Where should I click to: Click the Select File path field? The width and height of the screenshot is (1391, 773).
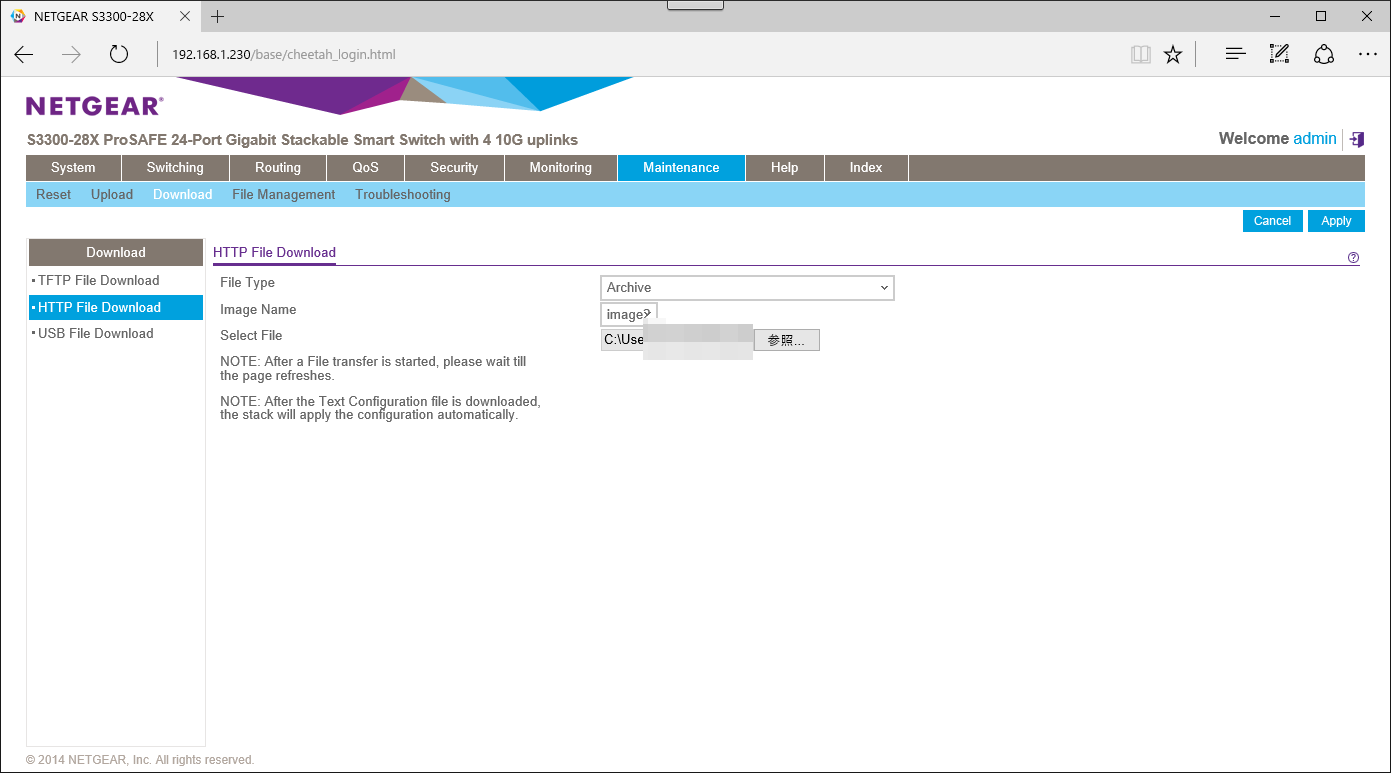click(x=677, y=340)
